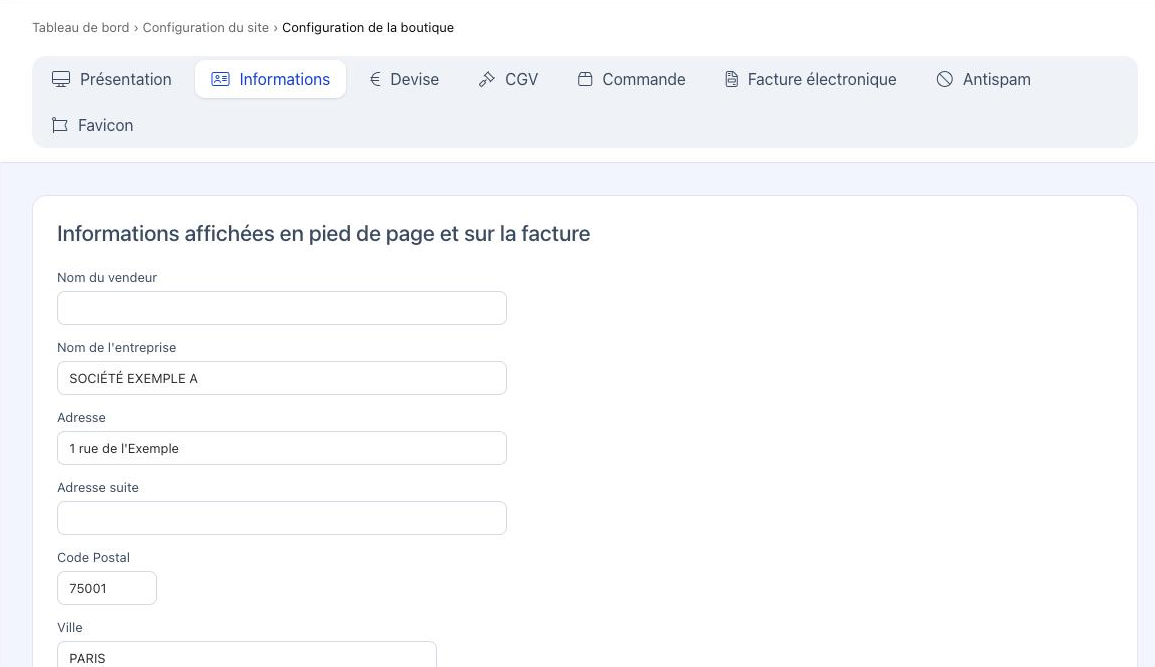
Task: Open Configuration du site breadcrumb
Action: click(206, 27)
